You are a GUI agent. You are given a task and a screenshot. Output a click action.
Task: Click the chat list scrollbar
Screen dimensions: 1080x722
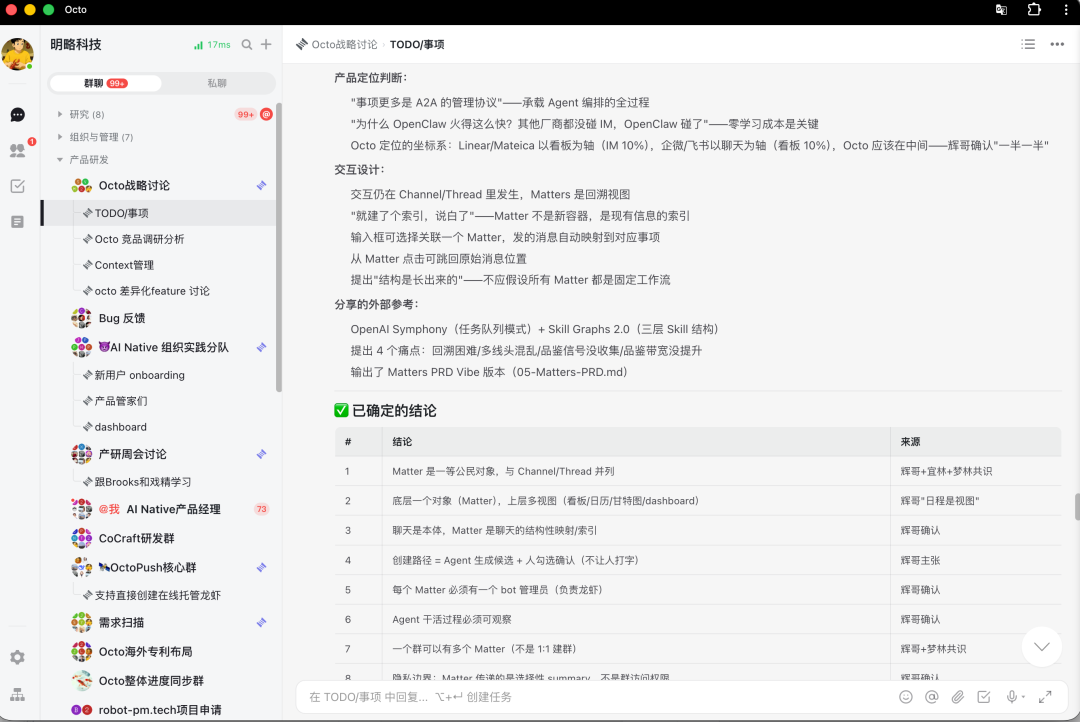coord(279,248)
